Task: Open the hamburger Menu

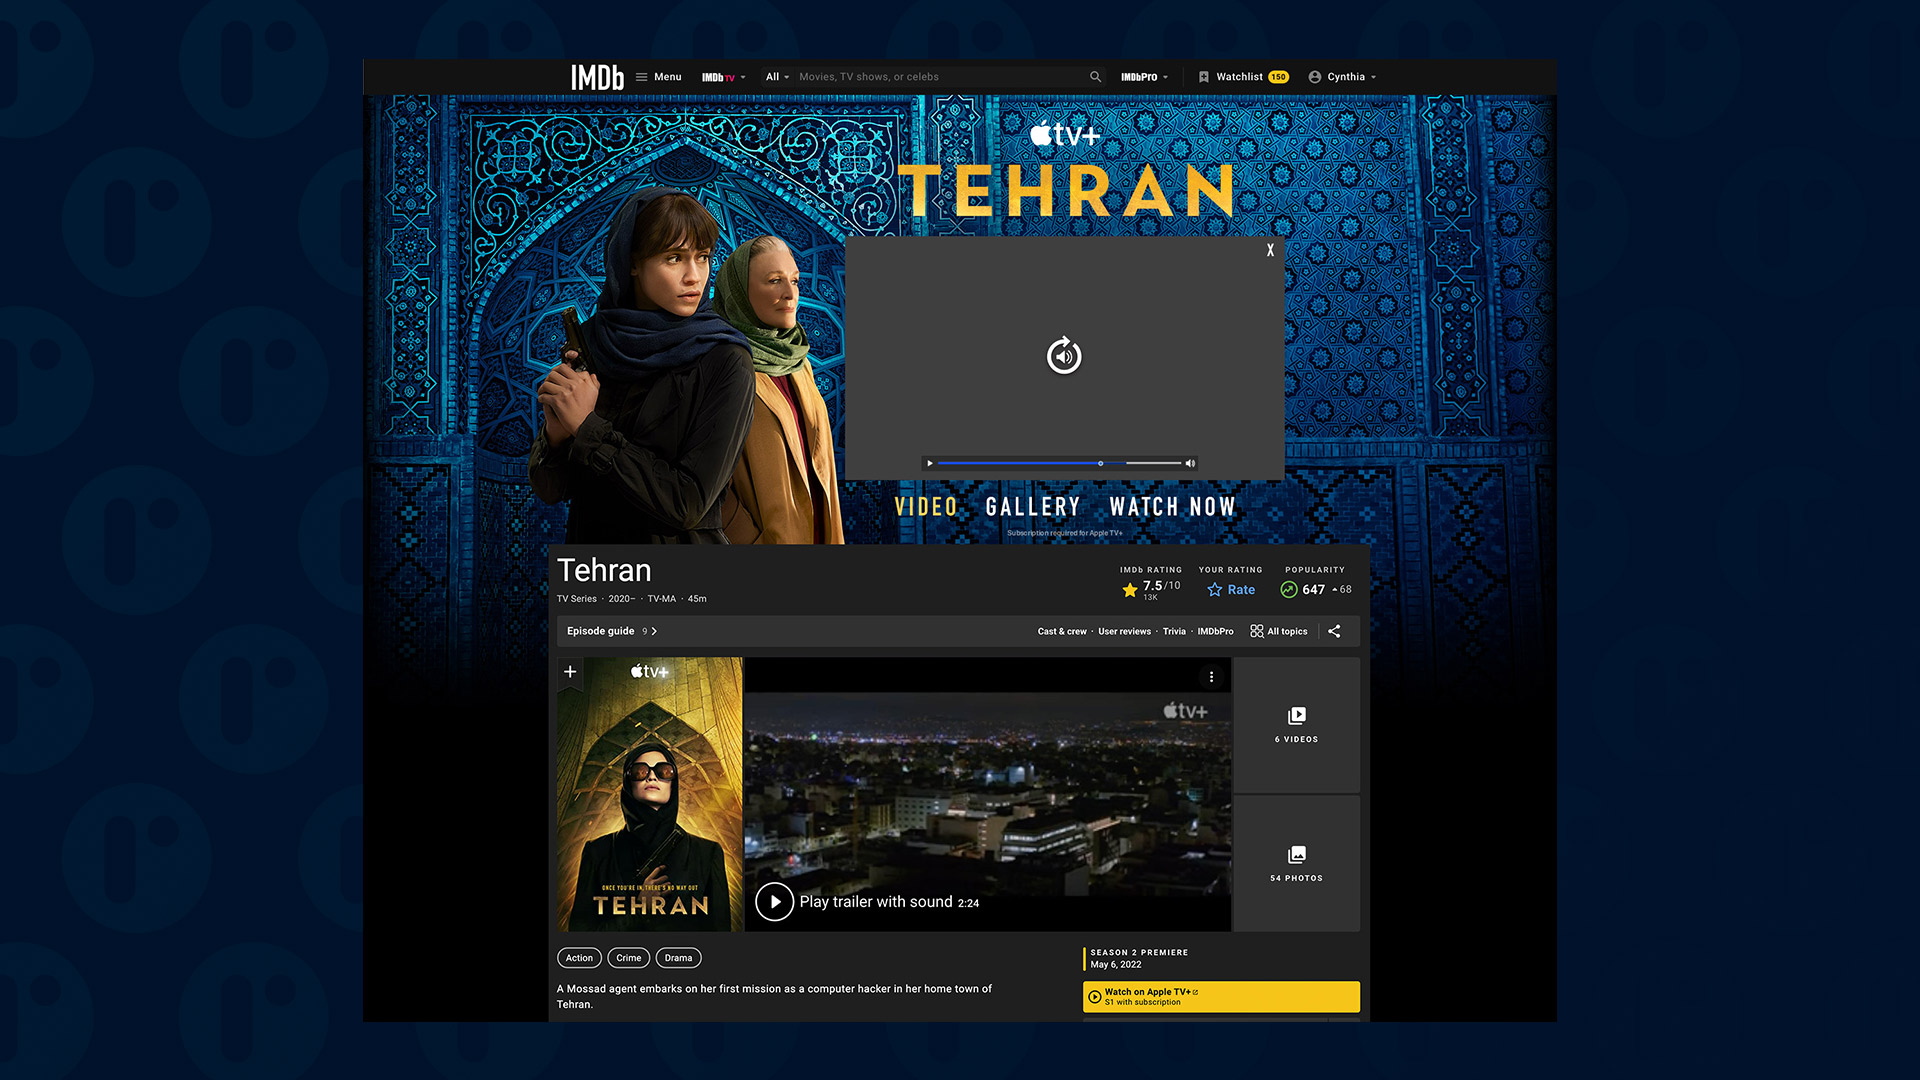Action: pos(658,77)
